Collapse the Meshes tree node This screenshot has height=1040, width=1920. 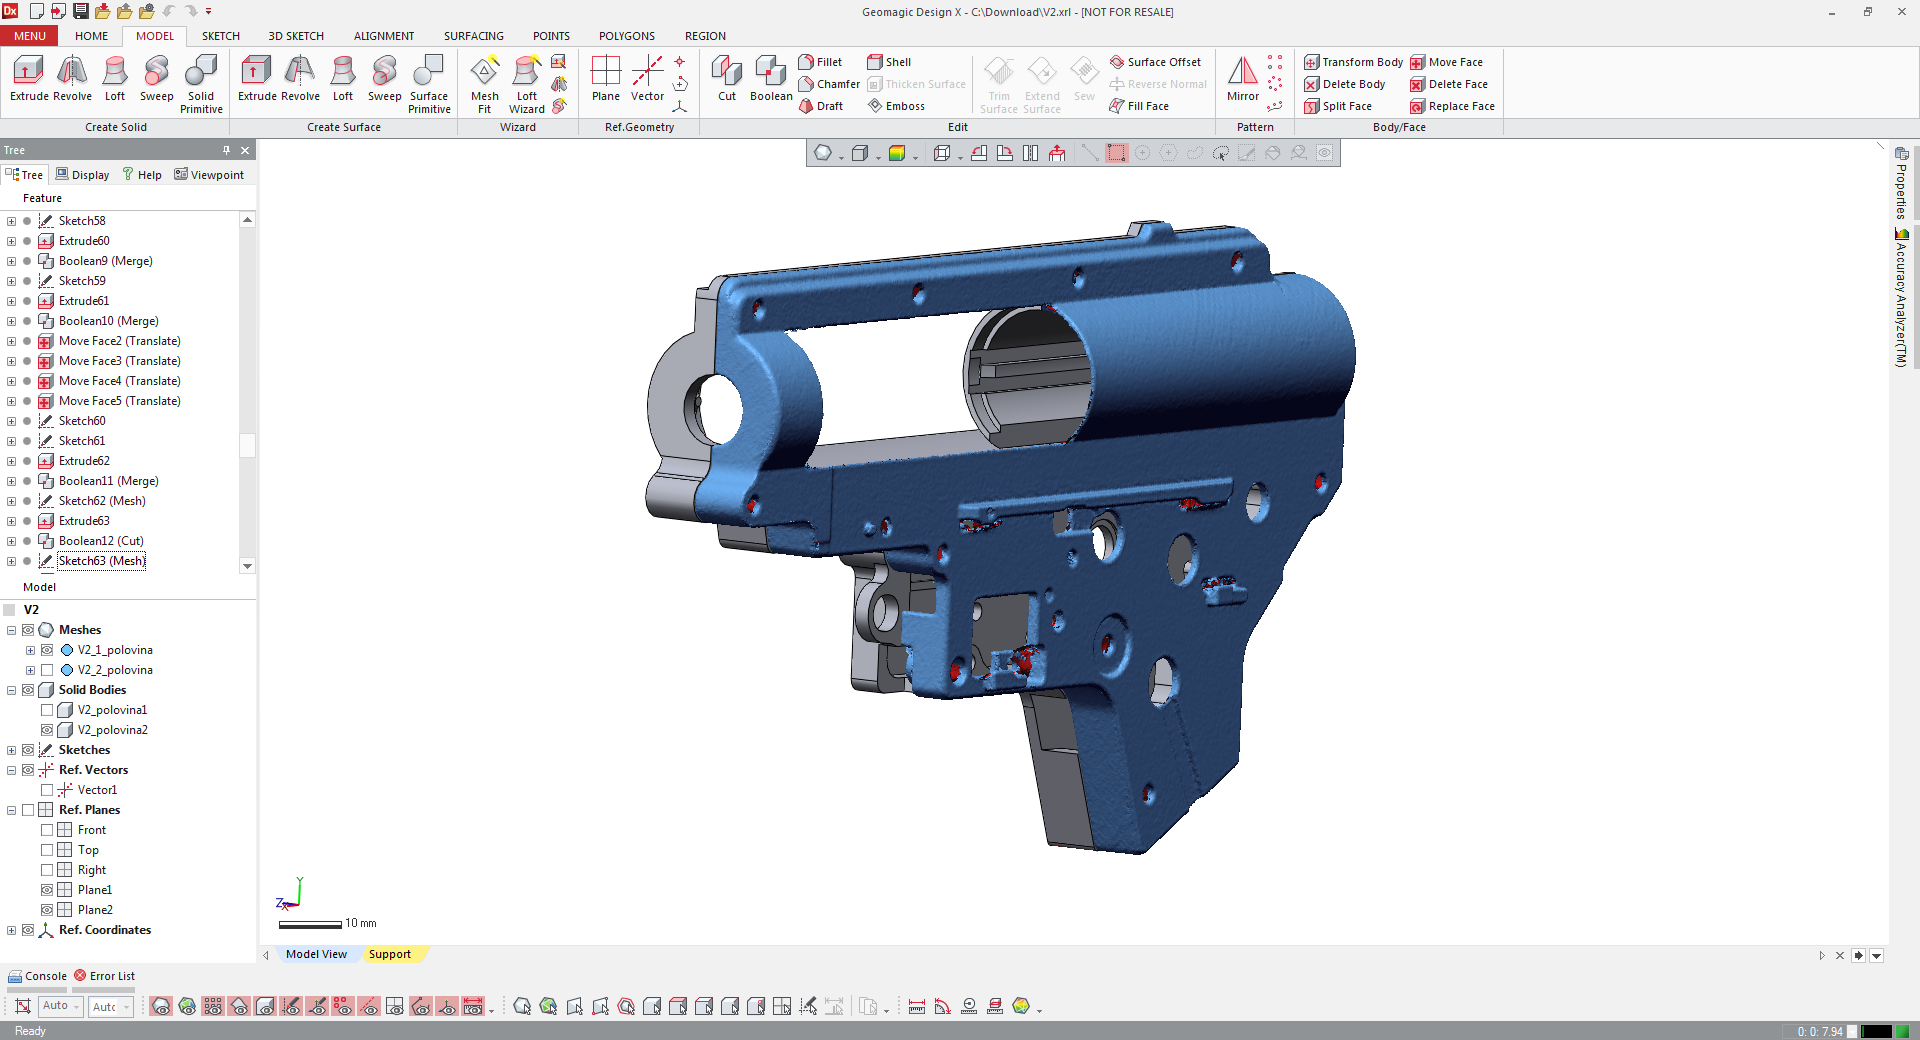click(11, 630)
